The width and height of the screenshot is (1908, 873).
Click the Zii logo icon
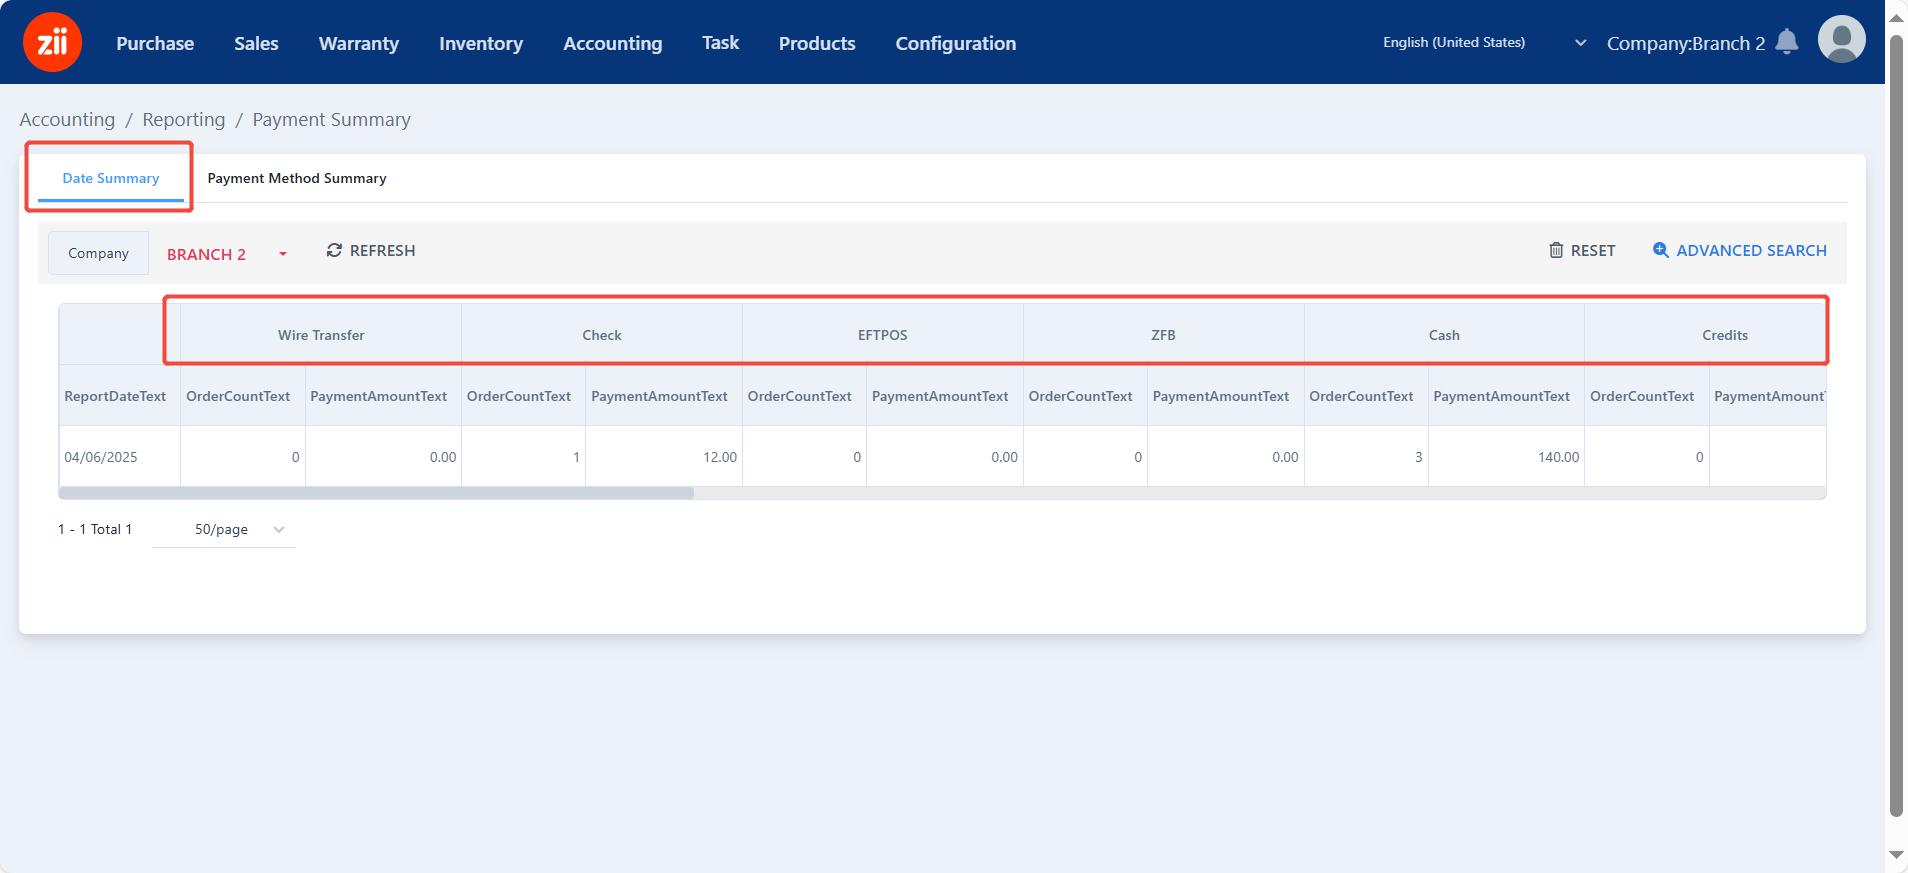pyautogui.click(x=52, y=42)
